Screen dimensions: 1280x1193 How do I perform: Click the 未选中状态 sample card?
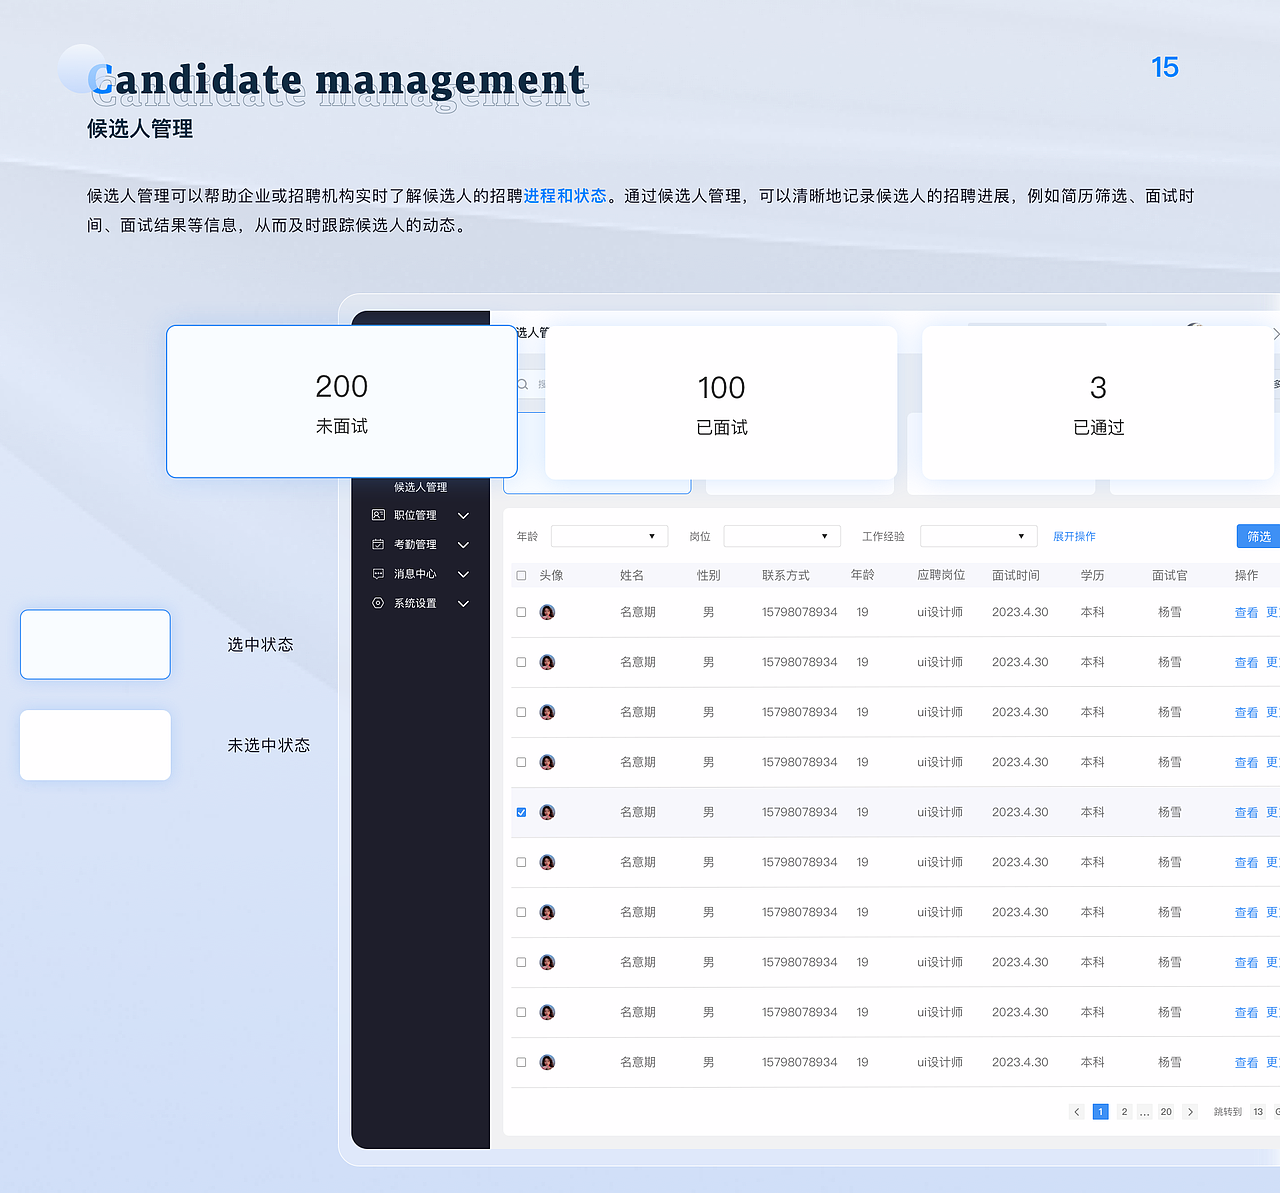click(95, 745)
